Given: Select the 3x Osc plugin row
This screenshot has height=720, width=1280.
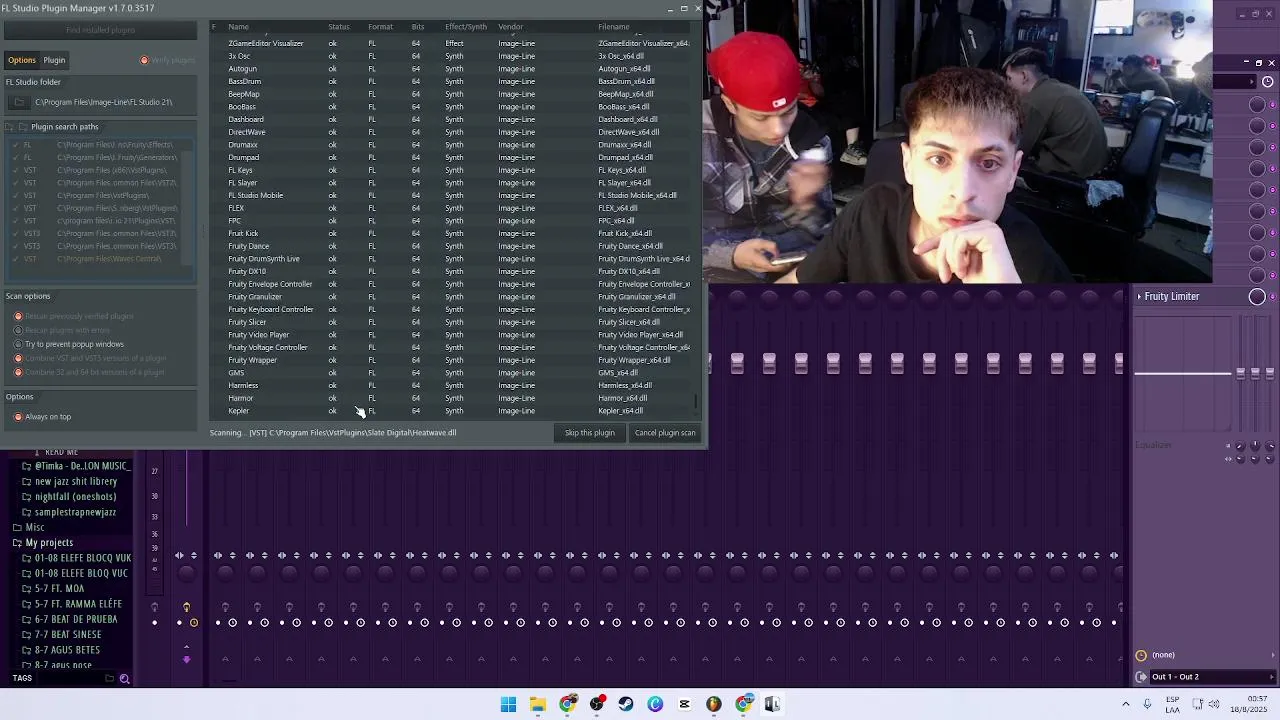Looking at the screenshot, I should pyautogui.click(x=452, y=56).
